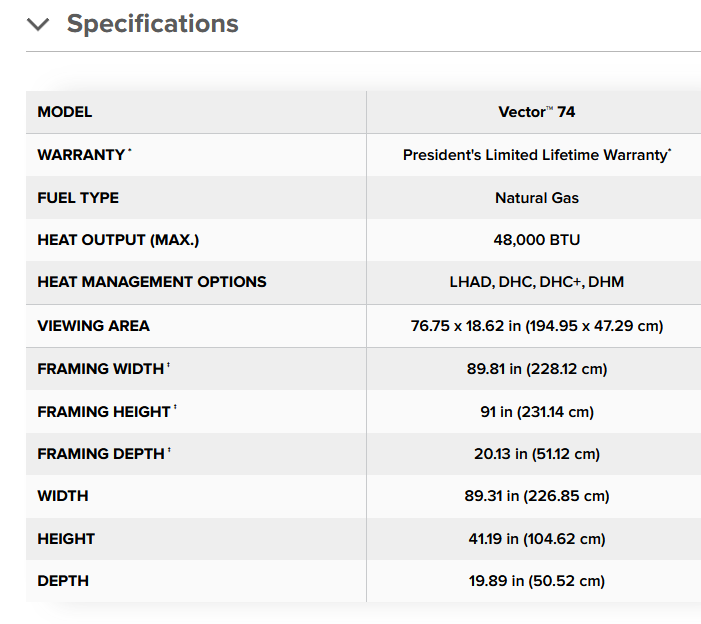
Task: Click President's Limited Lifetime Warranty text
Action: [536, 155]
